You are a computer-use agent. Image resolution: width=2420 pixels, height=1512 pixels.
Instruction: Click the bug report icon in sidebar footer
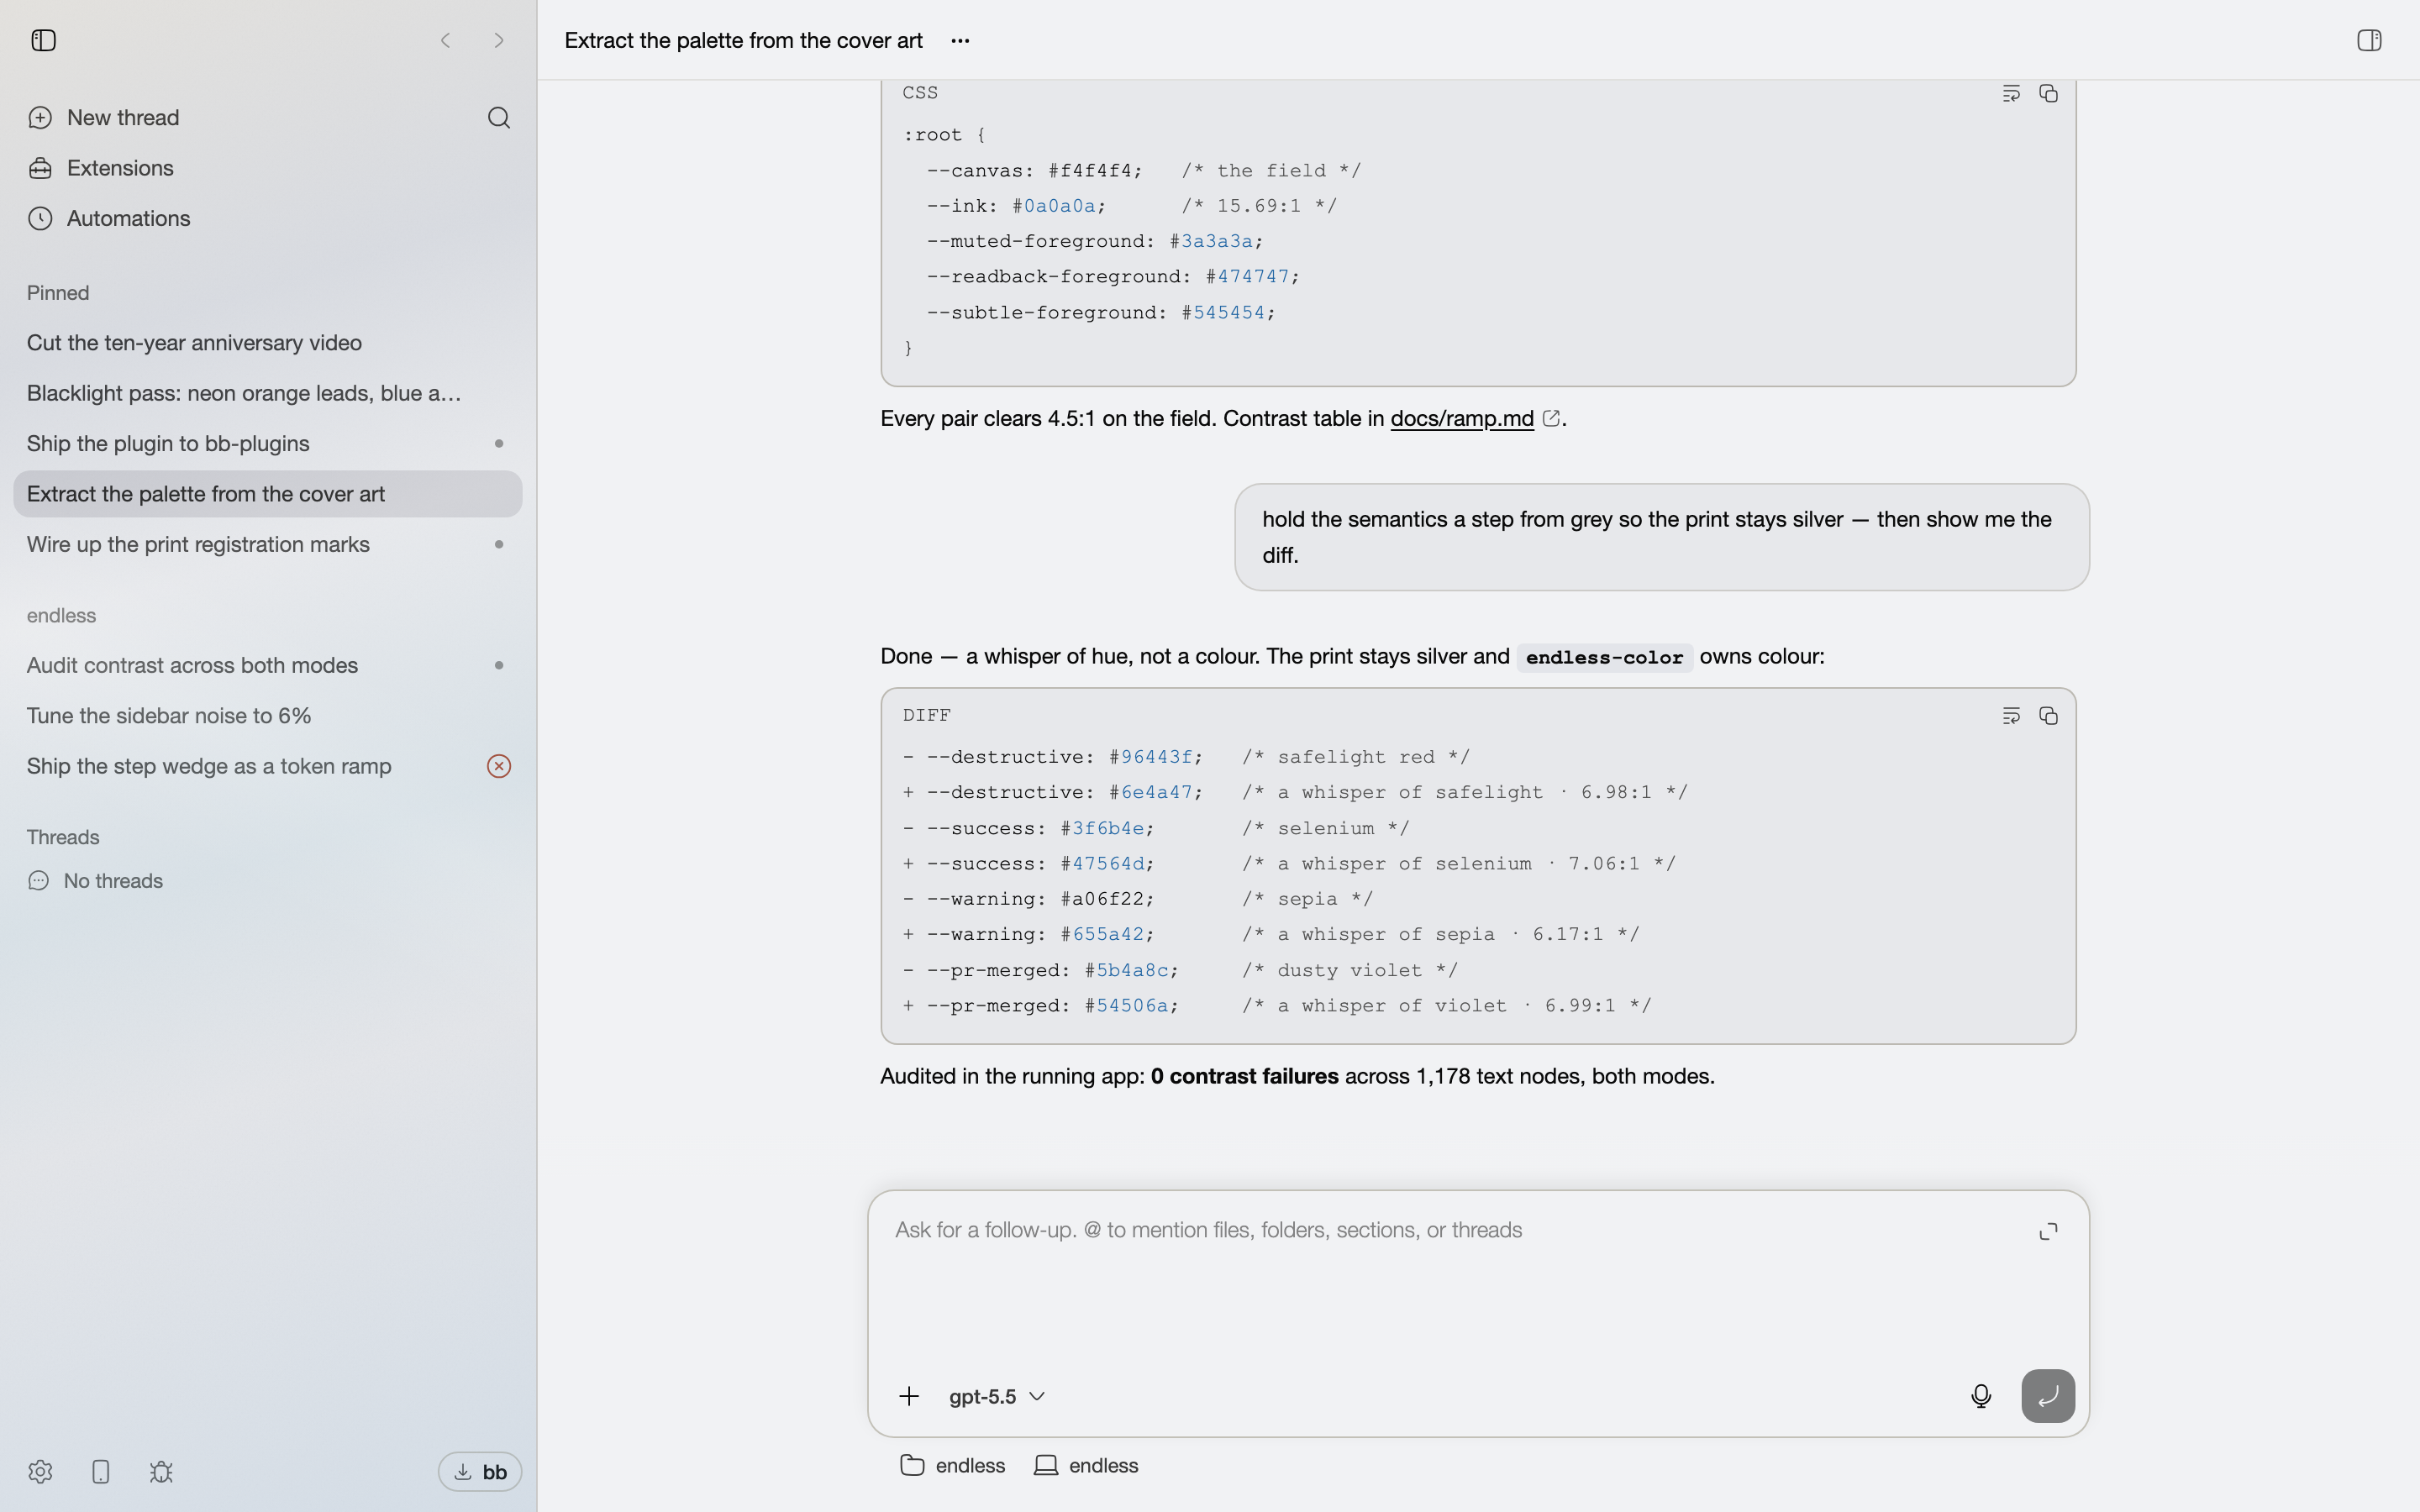click(x=161, y=1472)
